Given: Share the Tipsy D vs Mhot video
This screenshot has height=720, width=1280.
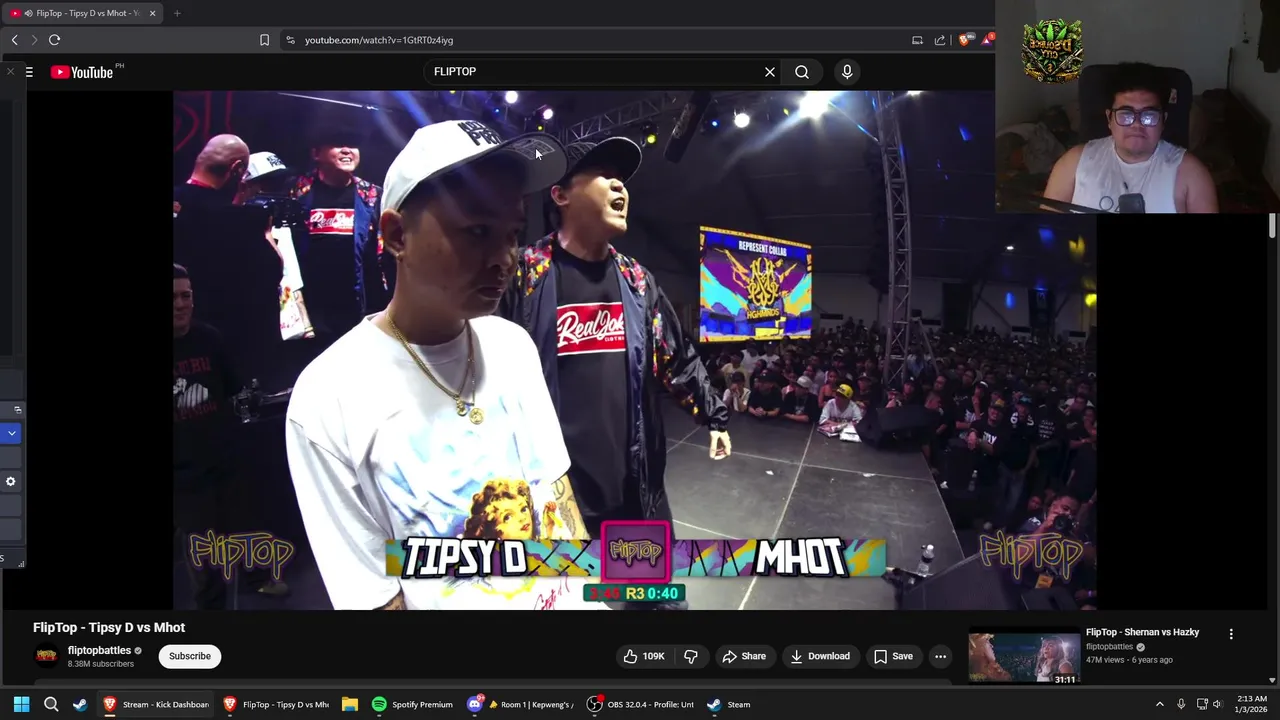Looking at the screenshot, I should click(743, 656).
